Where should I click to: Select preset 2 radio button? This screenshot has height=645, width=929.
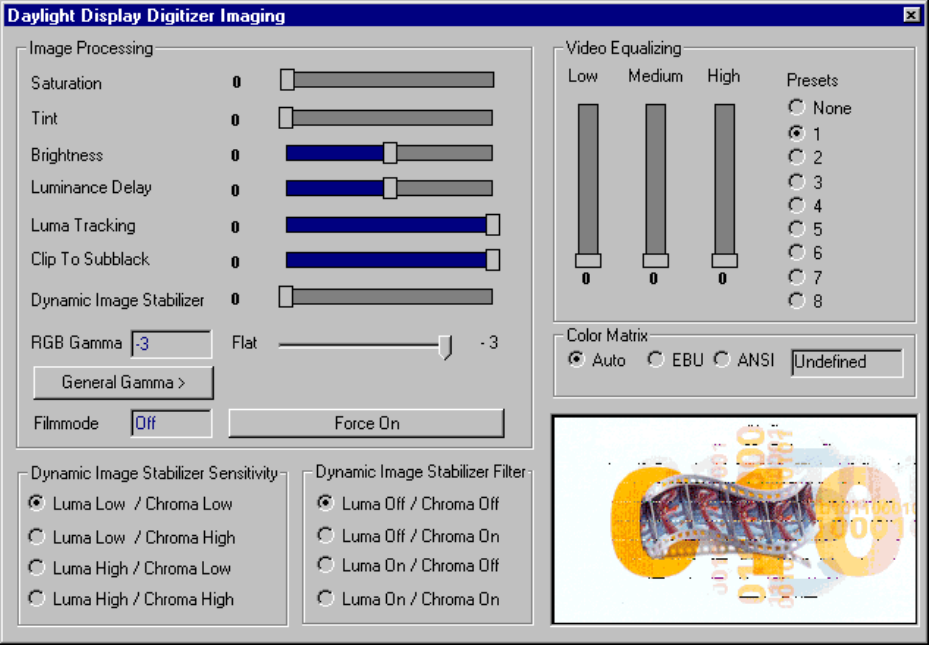tap(796, 157)
